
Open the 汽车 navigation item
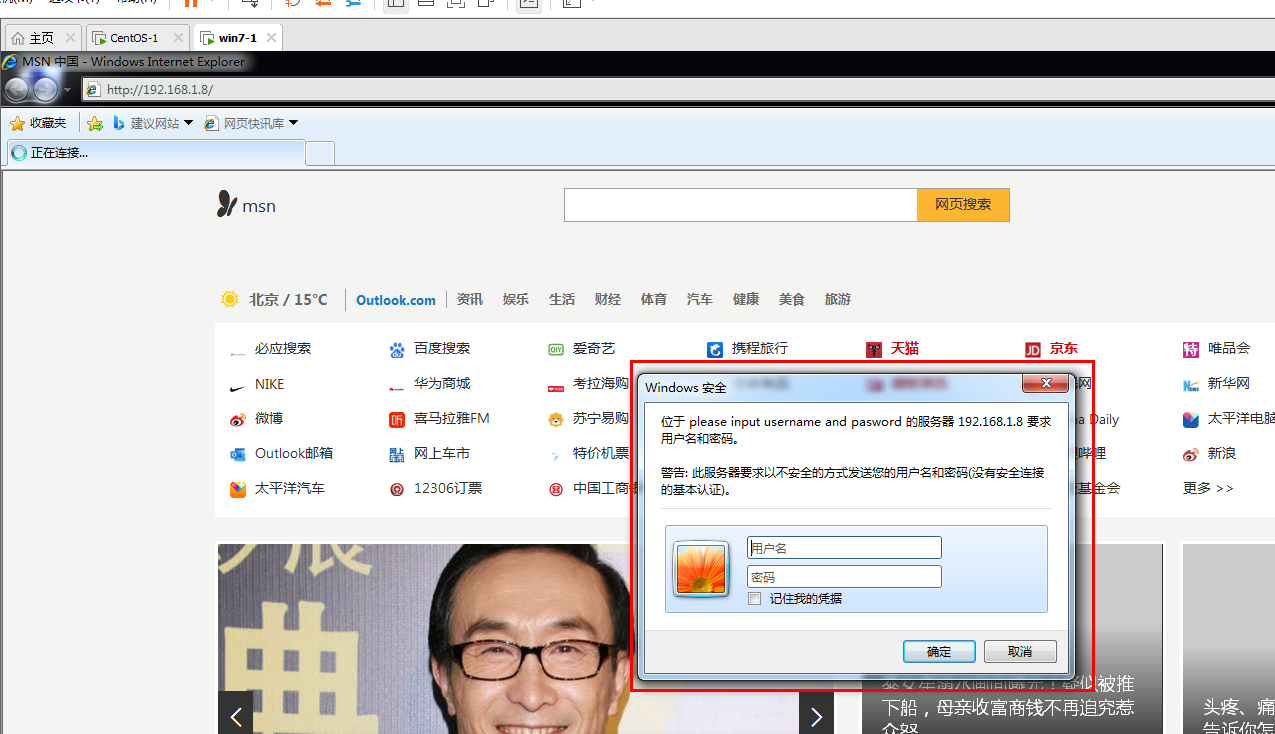700,299
